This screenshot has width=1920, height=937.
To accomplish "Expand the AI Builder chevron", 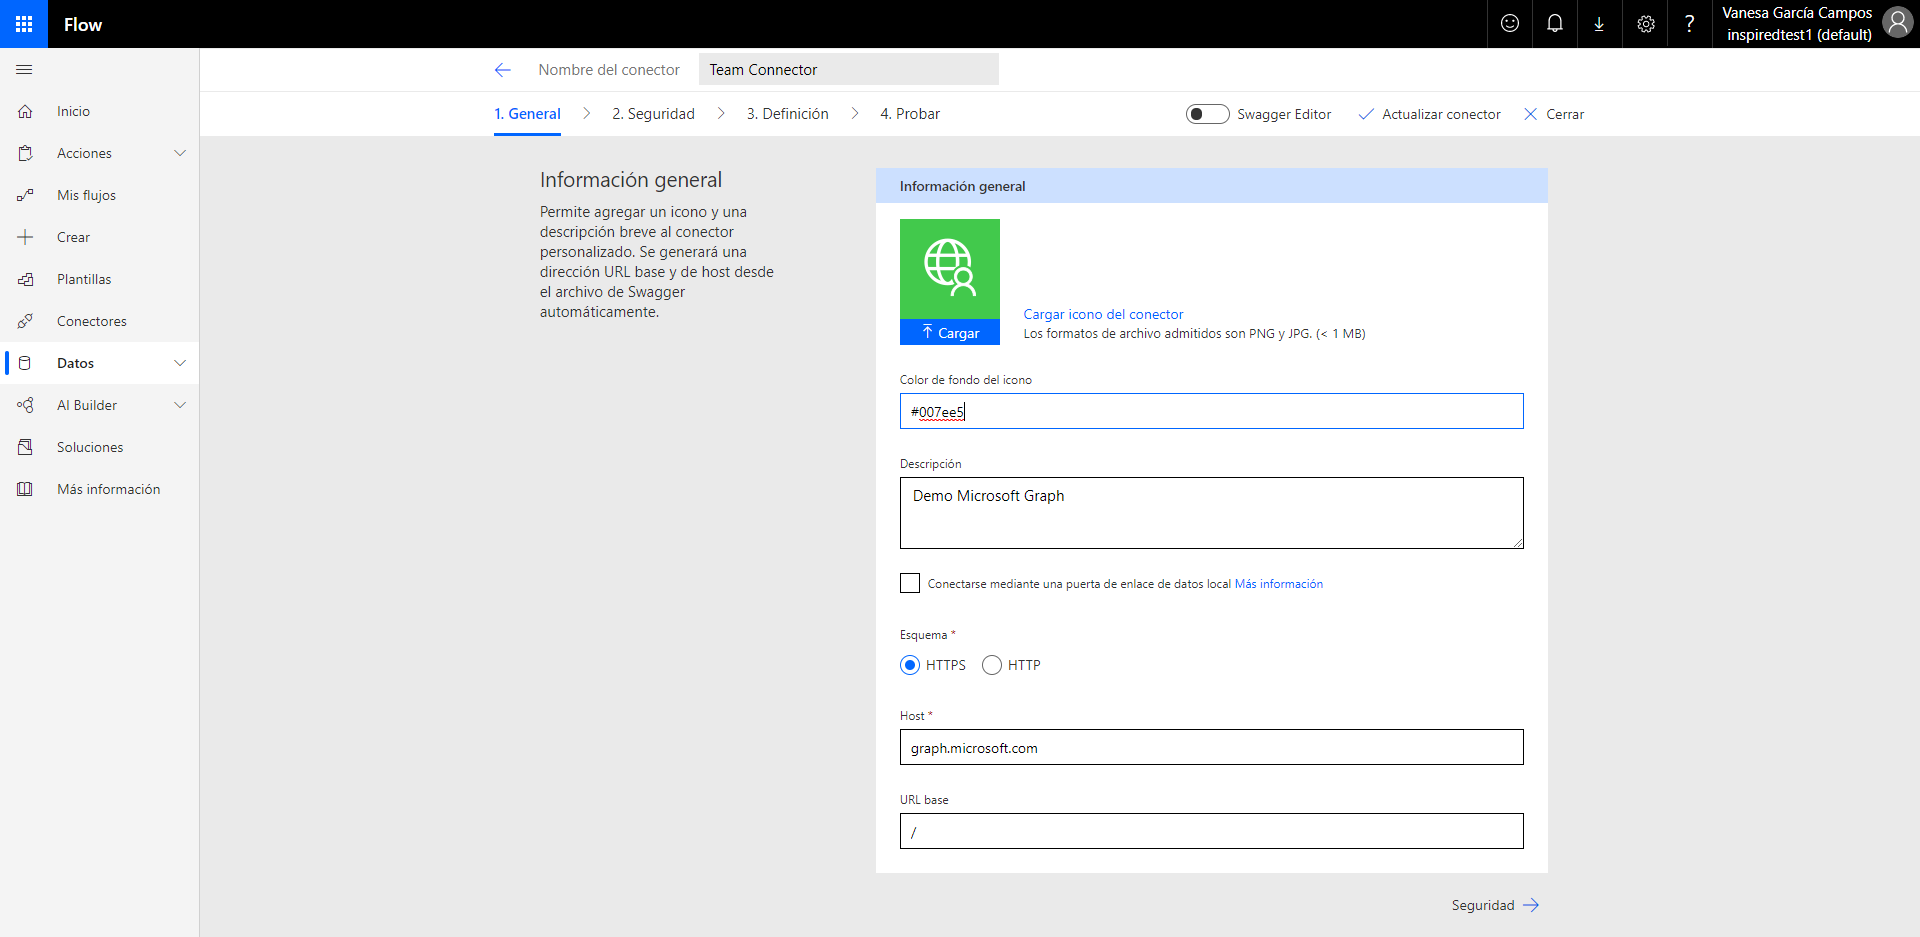I will click(180, 405).
